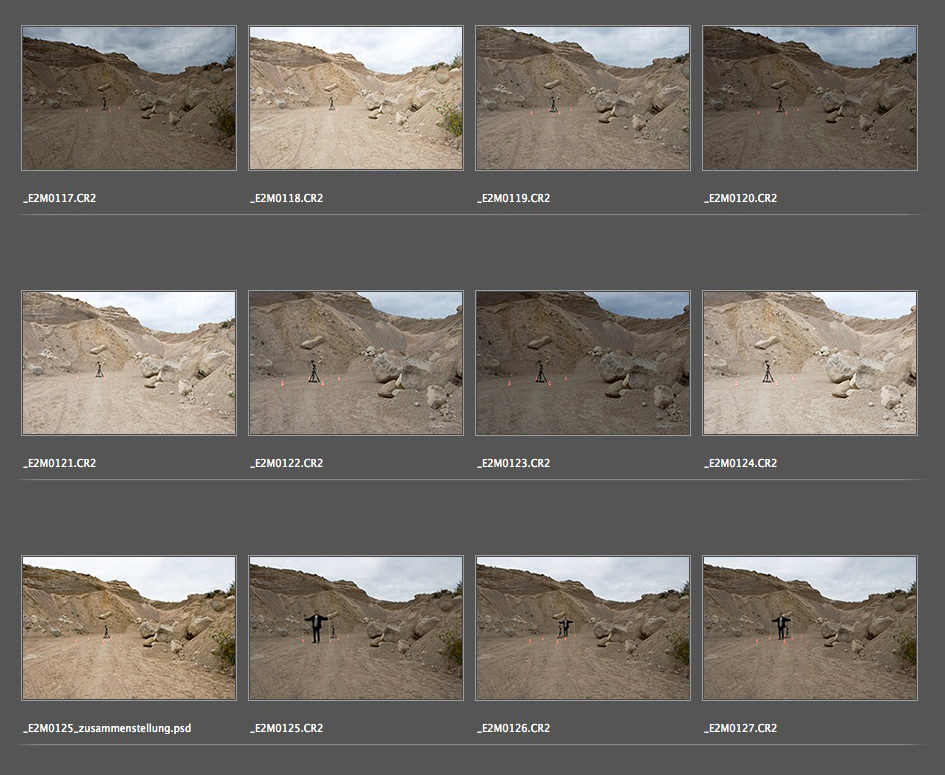Image resolution: width=945 pixels, height=775 pixels.
Task: Click the filename label _E2M0127.CR2
Action: 741,728
